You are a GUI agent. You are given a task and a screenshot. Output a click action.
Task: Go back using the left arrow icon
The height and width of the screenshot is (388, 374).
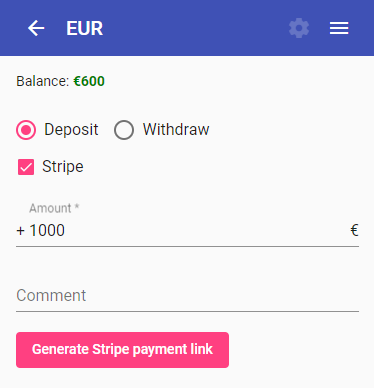[36, 28]
